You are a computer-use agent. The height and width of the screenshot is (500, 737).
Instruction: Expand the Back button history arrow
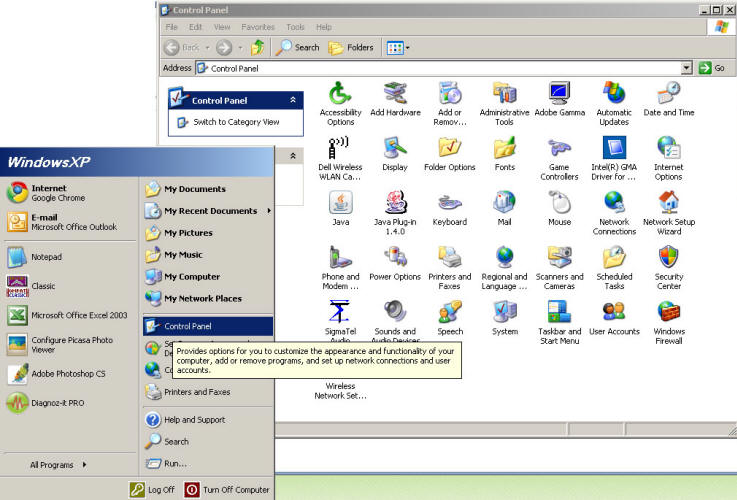click(207, 47)
